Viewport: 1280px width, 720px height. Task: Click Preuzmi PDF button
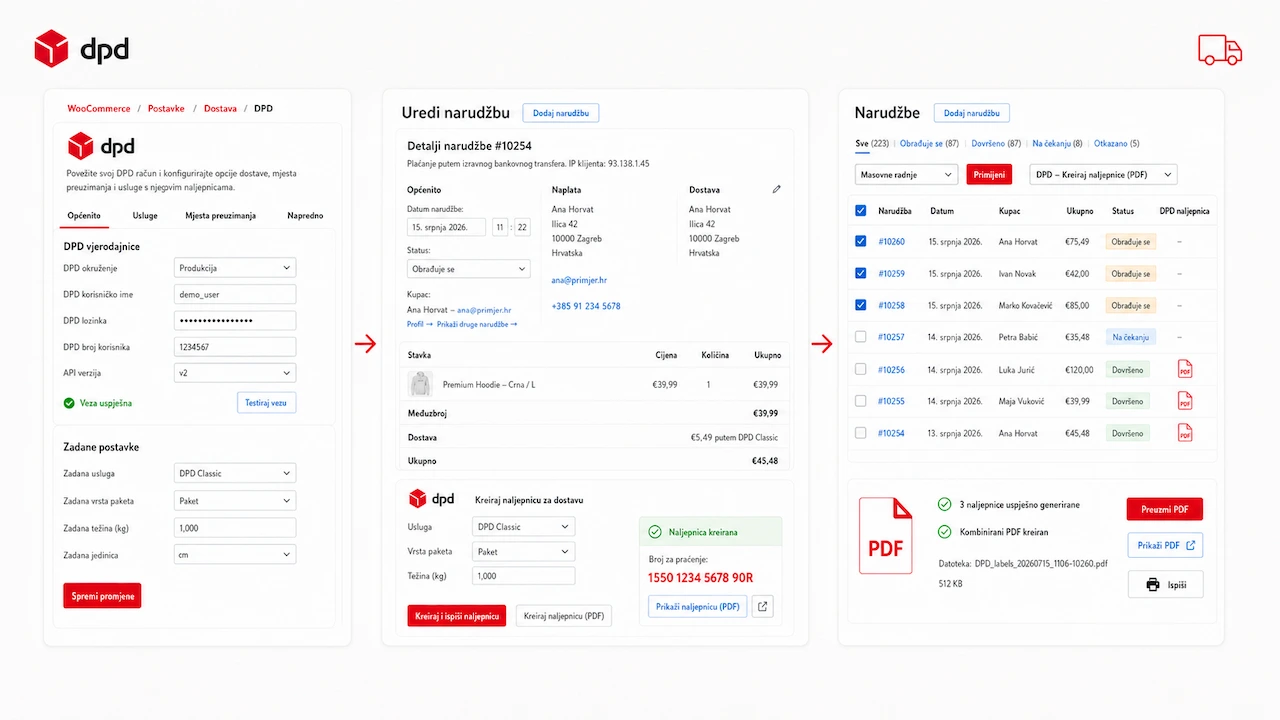[x=1165, y=509]
